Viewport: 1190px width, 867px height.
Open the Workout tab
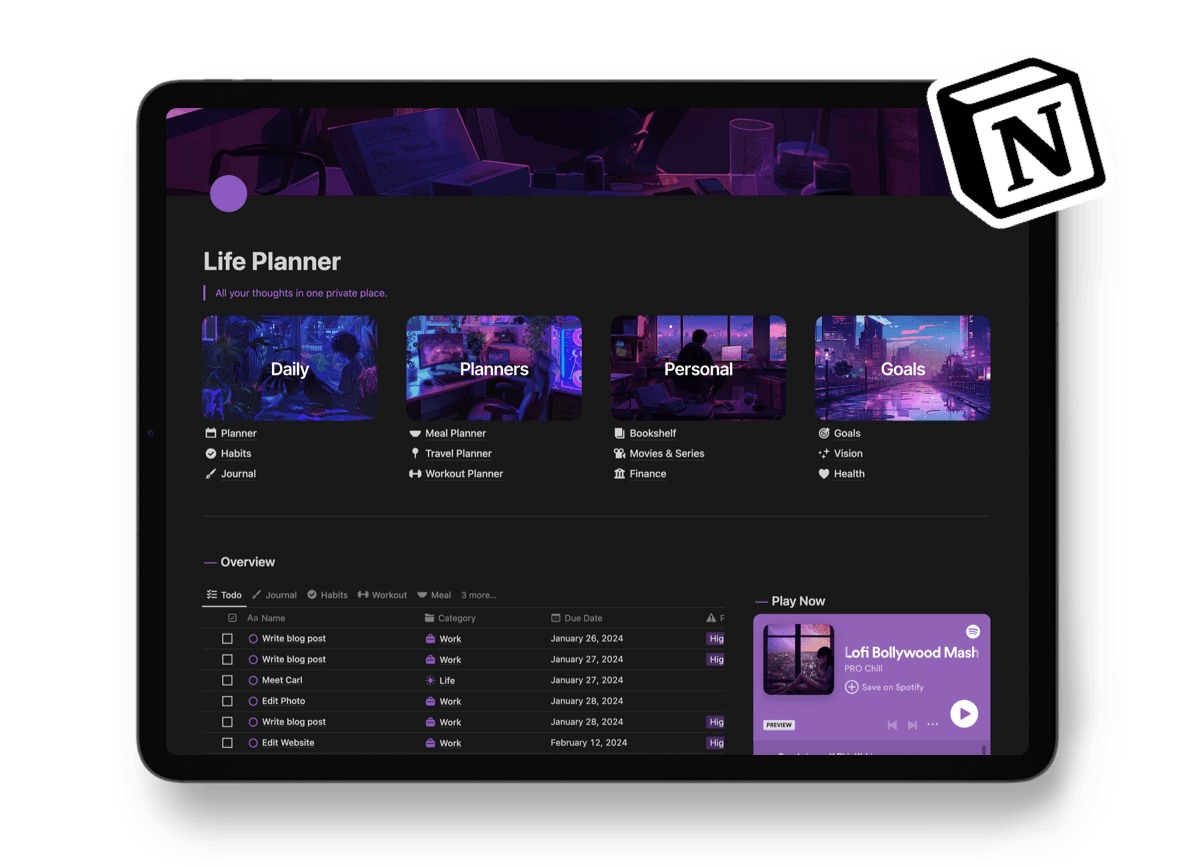(x=382, y=595)
